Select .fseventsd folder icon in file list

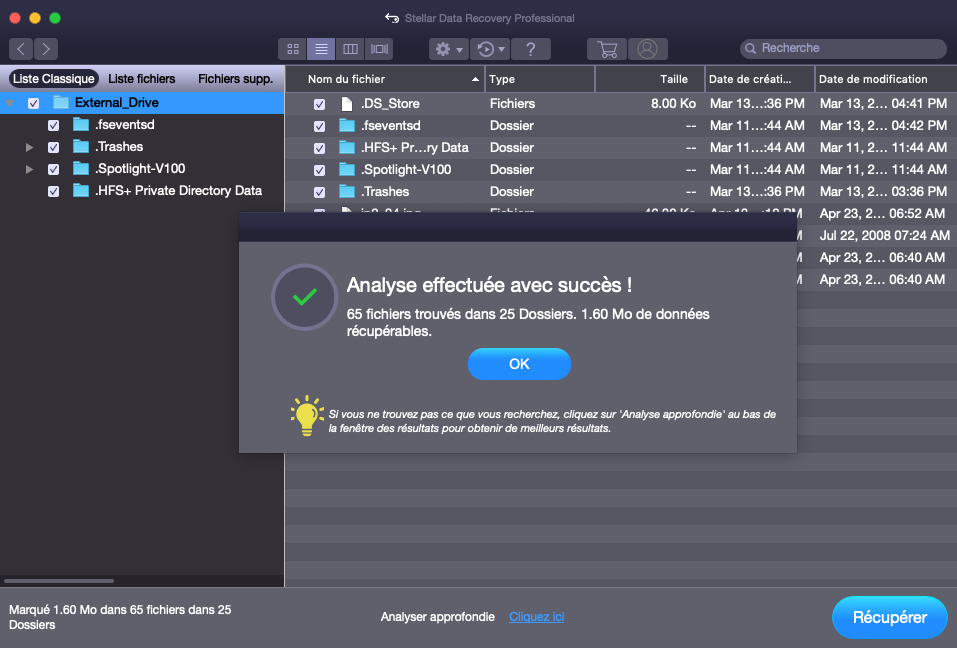click(347, 126)
